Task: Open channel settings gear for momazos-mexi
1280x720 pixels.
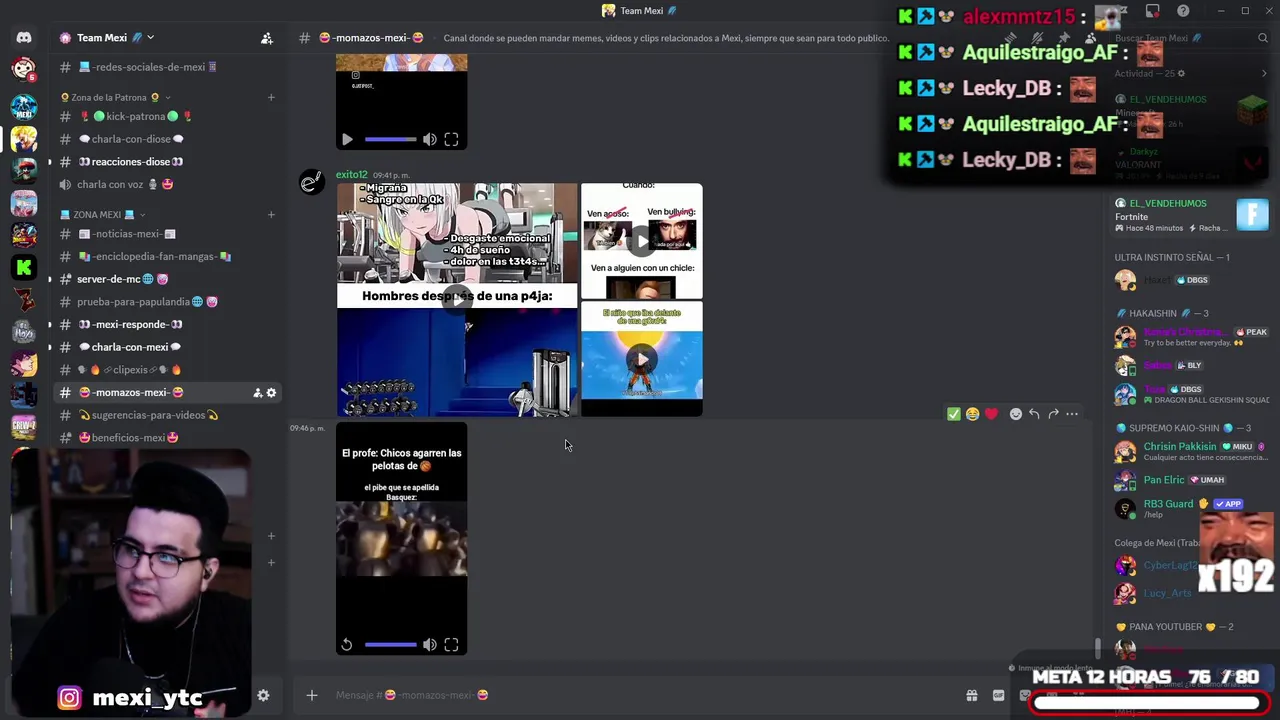Action: (x=271, y=393)
